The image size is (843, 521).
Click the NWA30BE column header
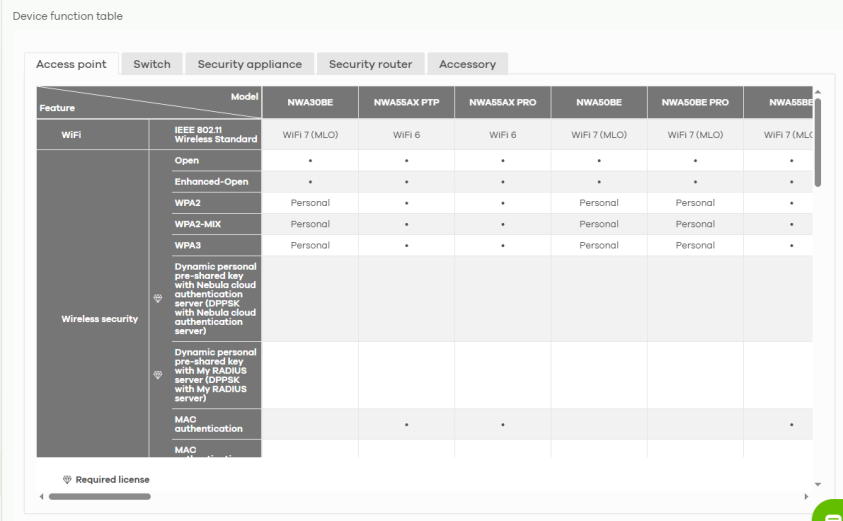(x=310, y=102)
